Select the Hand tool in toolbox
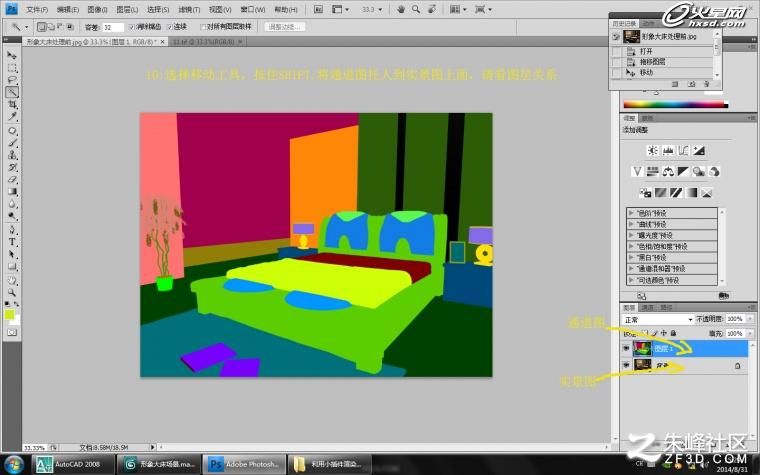The image size is (760, 475). pyautogui.click(x=12, y=281)
